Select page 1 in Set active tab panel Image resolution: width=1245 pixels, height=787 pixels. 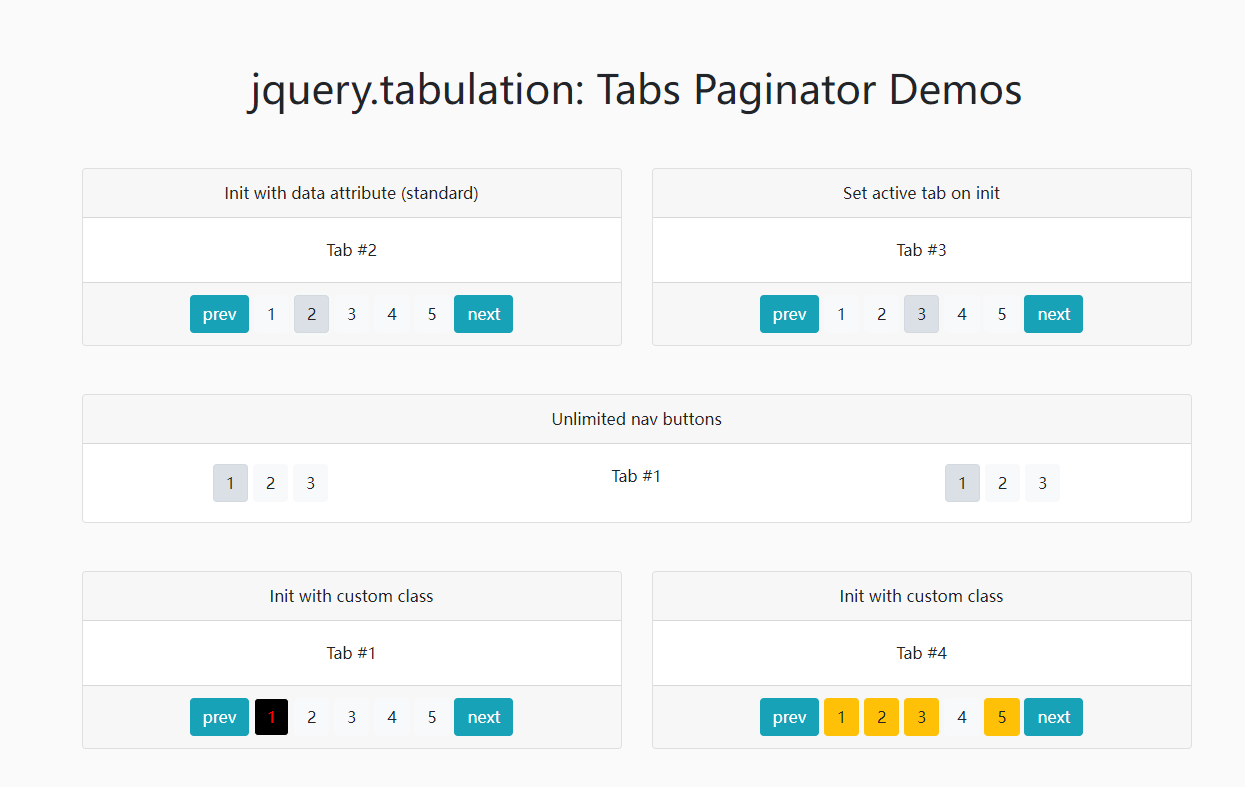coord(841,314)
